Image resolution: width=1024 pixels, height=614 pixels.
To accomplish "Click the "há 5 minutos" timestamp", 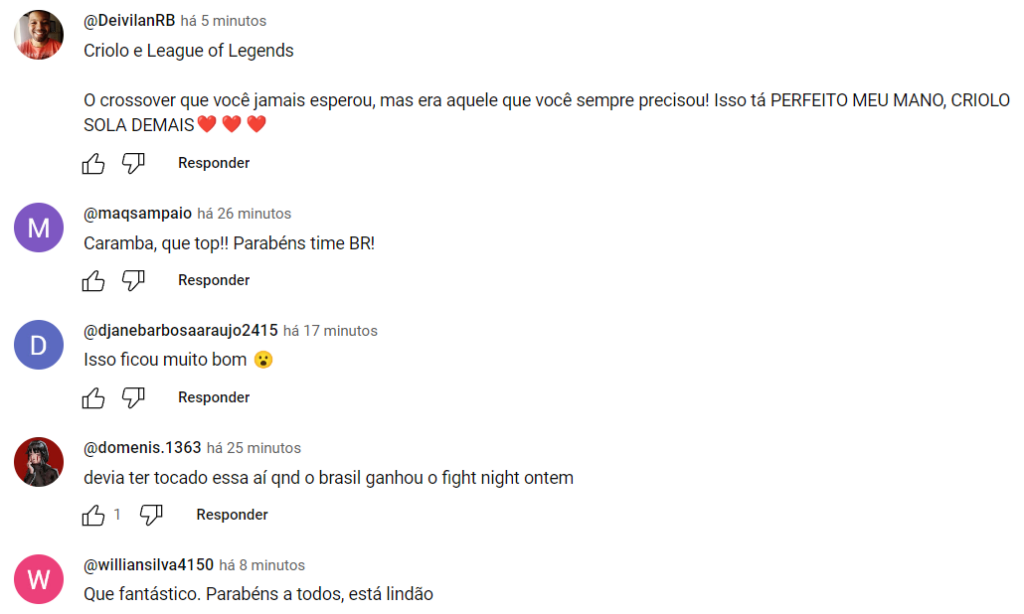I will coord(223,21).
